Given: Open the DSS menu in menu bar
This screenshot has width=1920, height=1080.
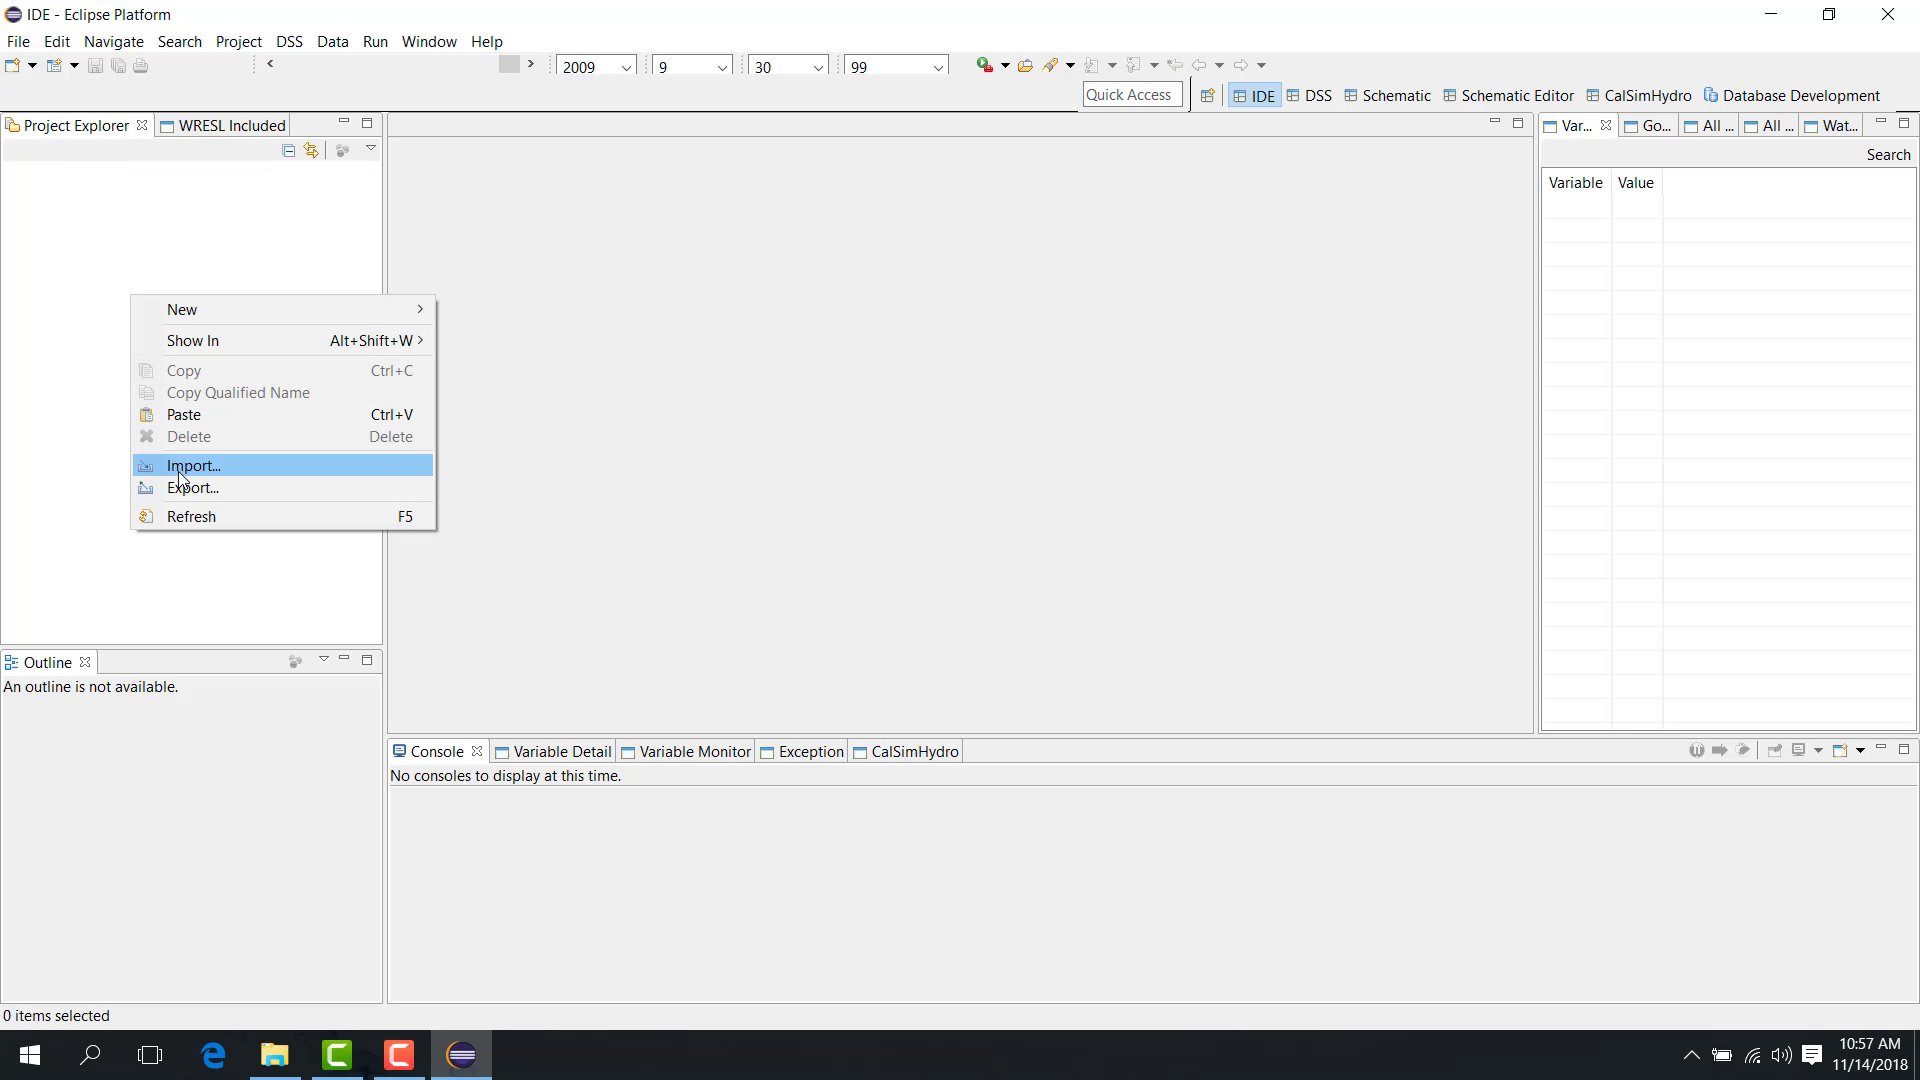Looking at the screenshot, I should click(289, 42).
